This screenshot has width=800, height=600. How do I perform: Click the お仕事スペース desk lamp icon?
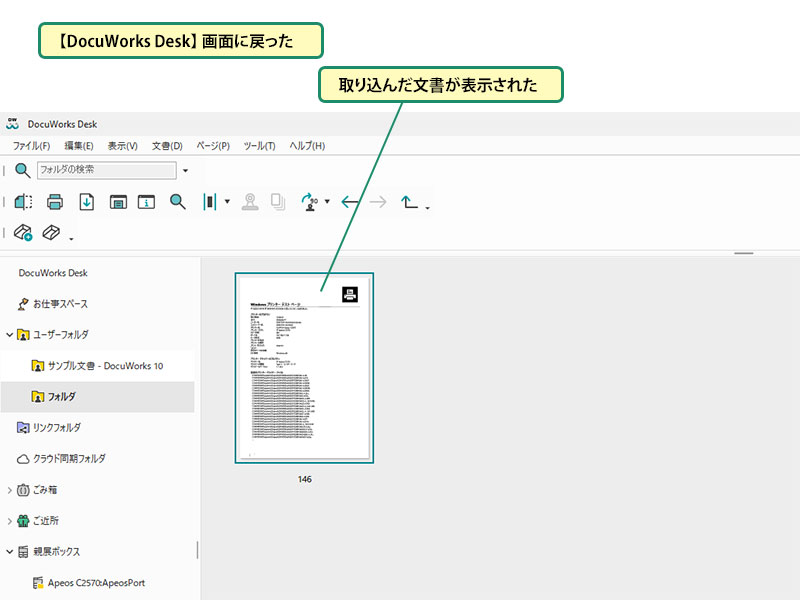tap(23, 304)
